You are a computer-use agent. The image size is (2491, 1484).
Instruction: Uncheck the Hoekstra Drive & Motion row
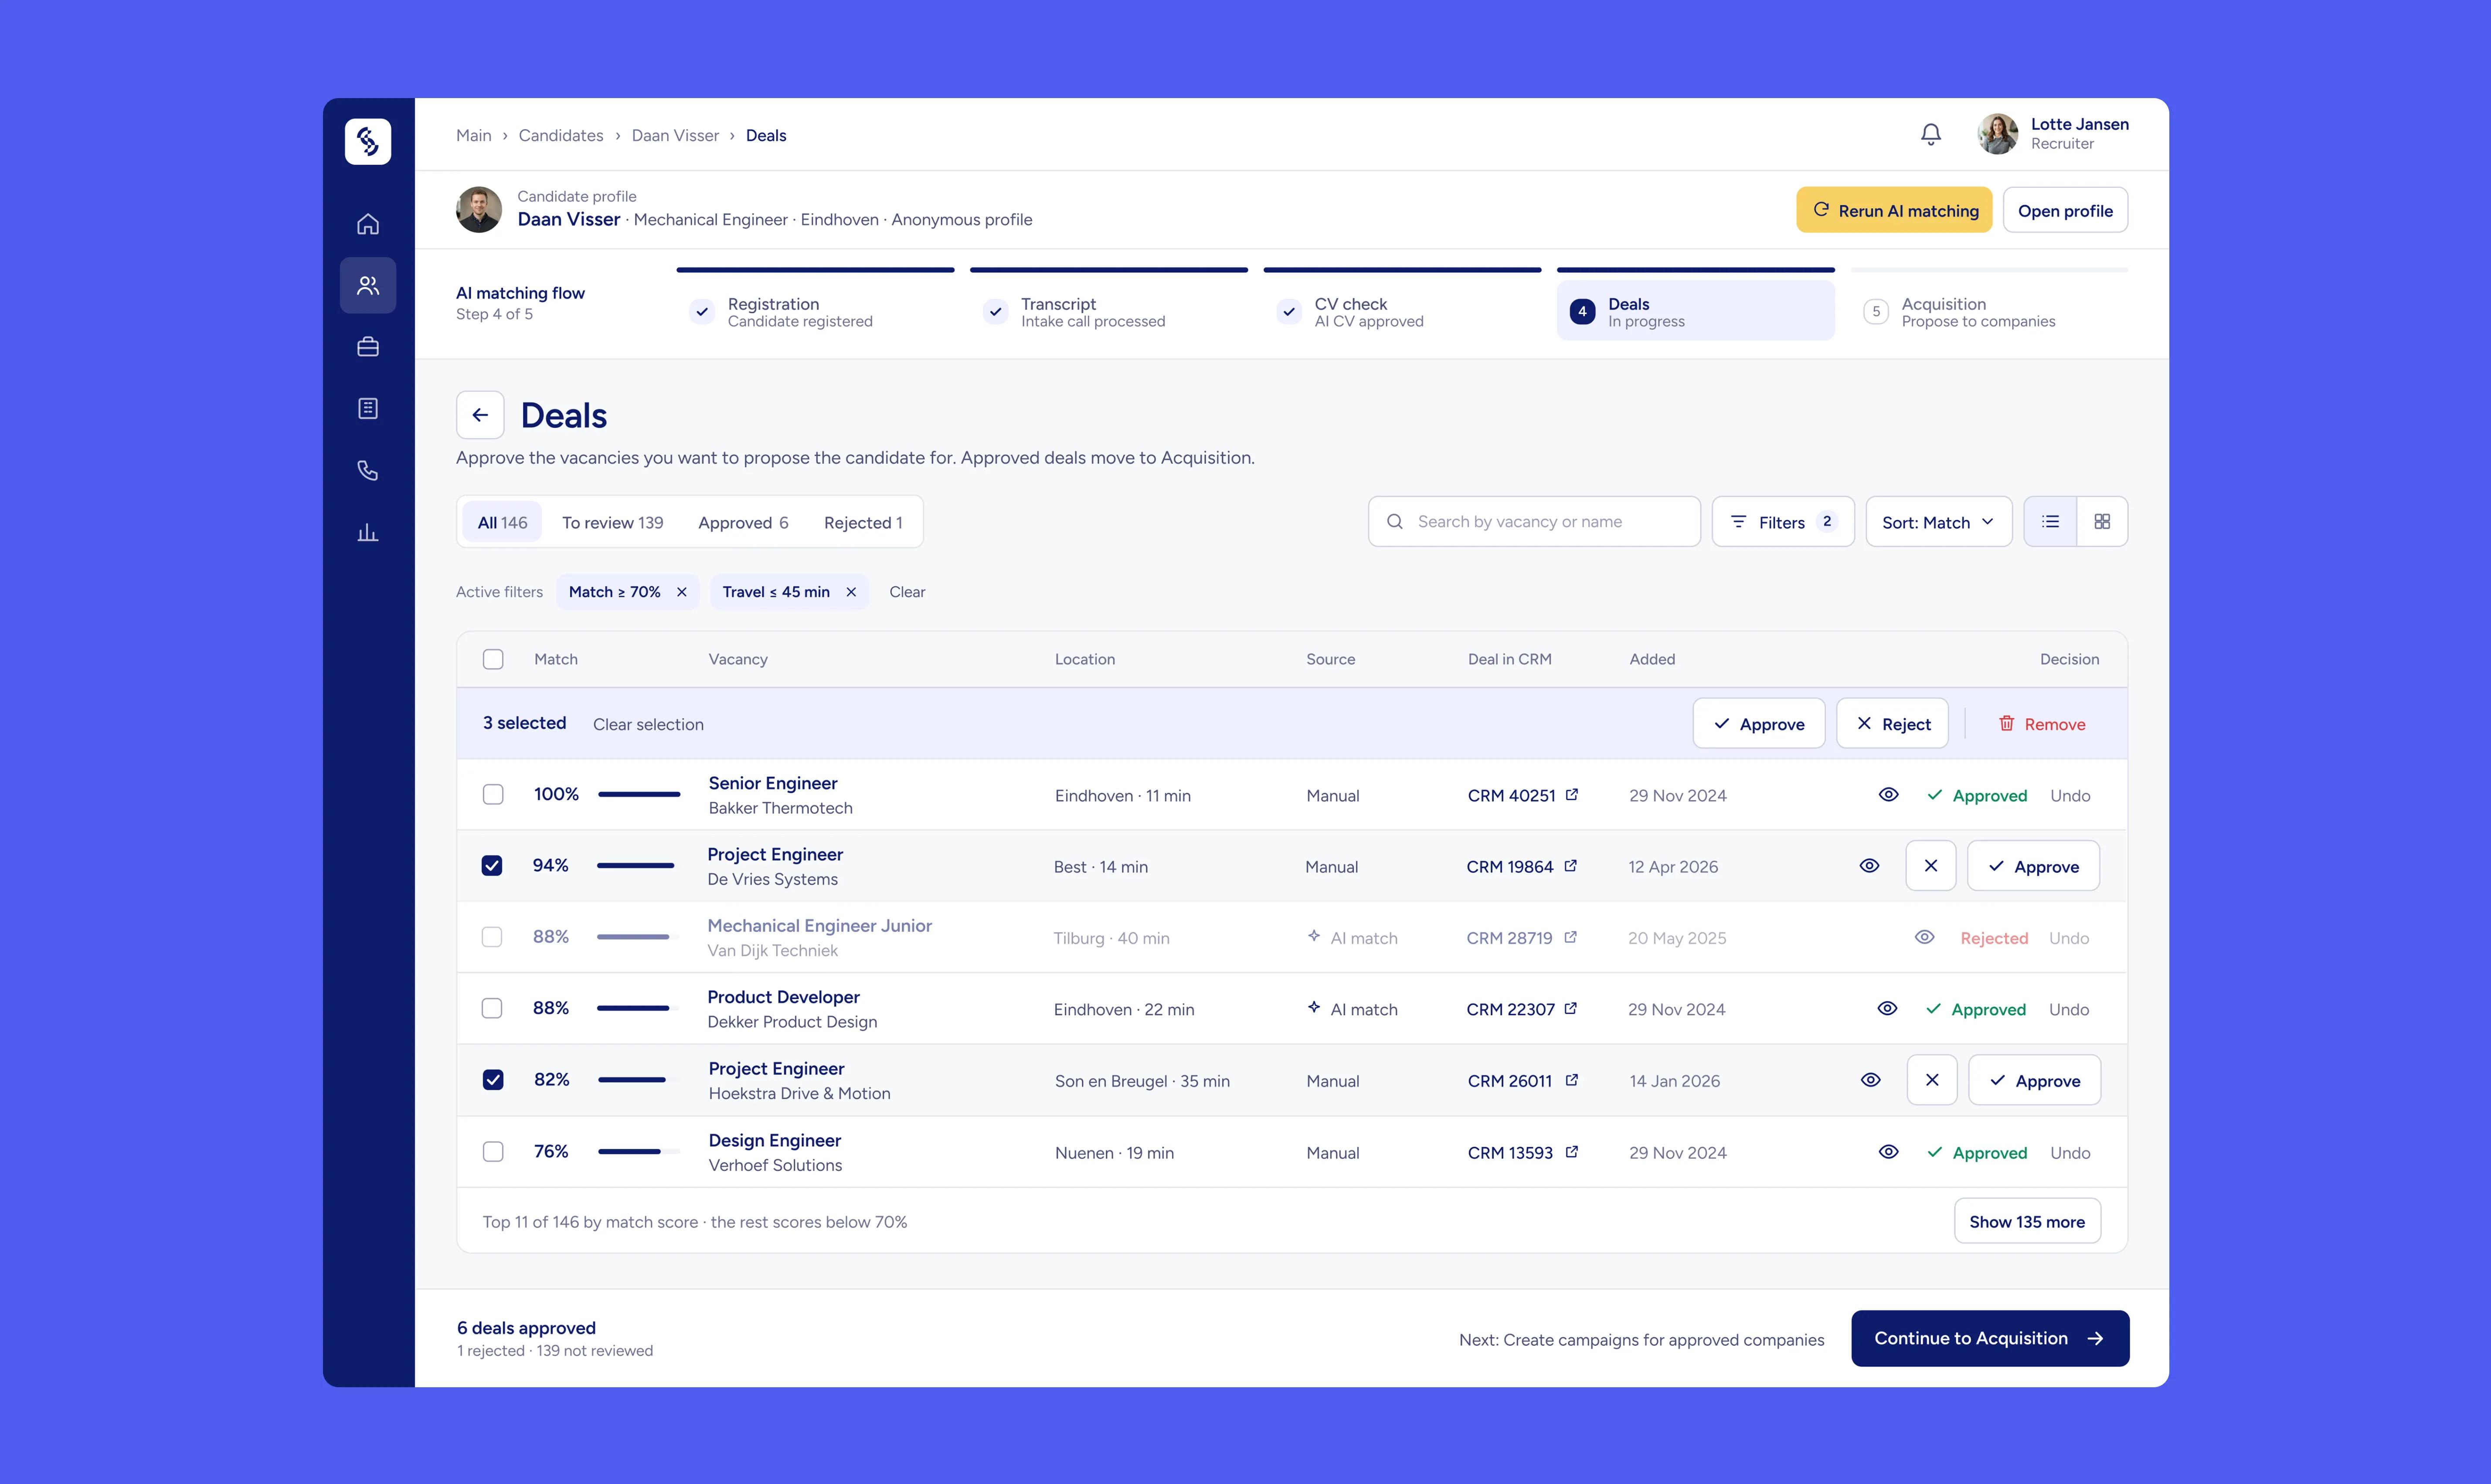pos(493,1080)
